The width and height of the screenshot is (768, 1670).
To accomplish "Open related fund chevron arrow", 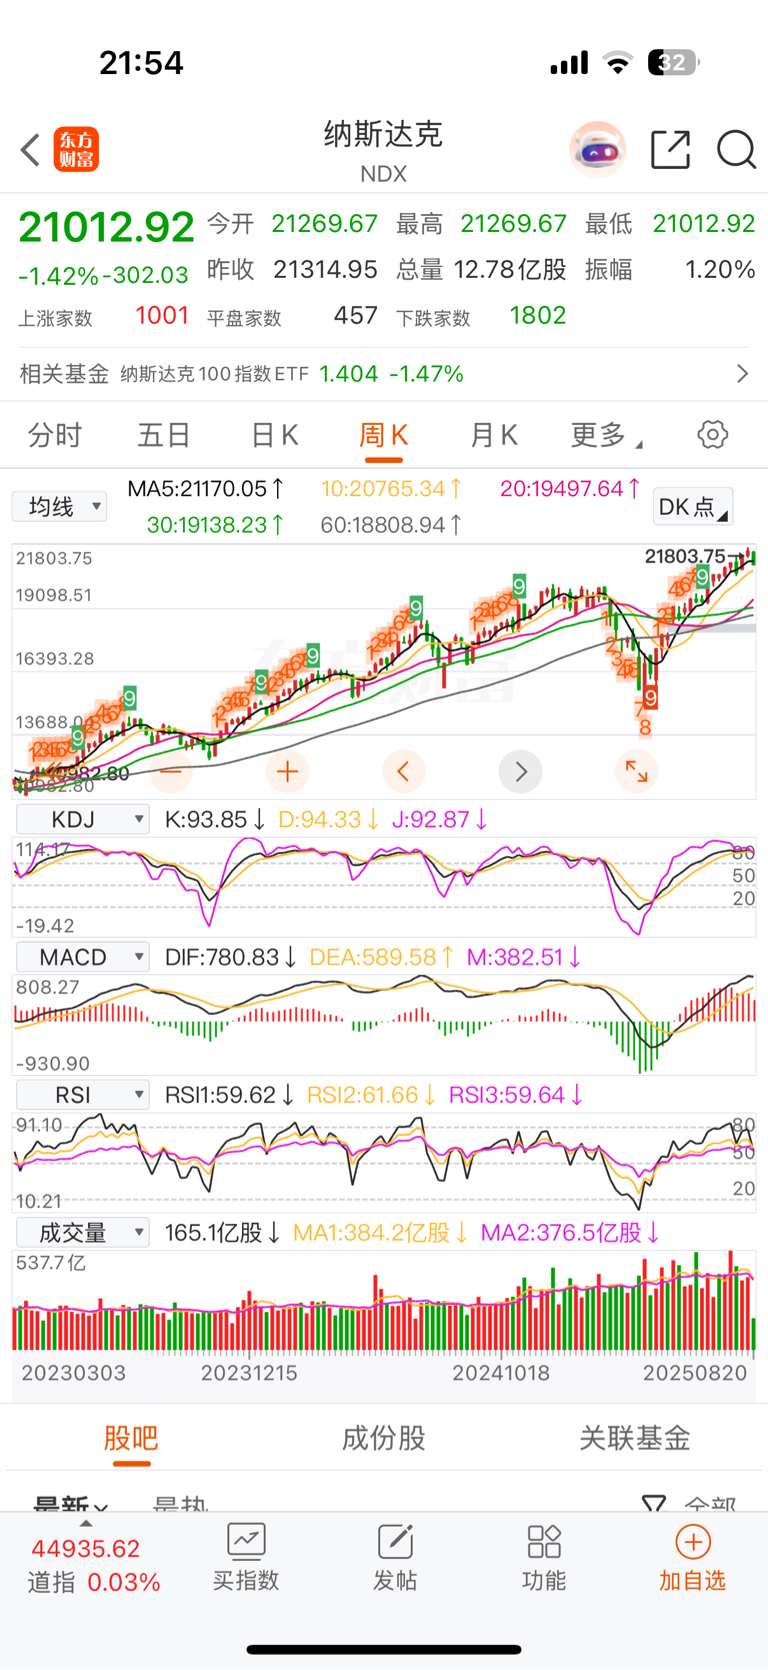I will [x=742, y=374].
